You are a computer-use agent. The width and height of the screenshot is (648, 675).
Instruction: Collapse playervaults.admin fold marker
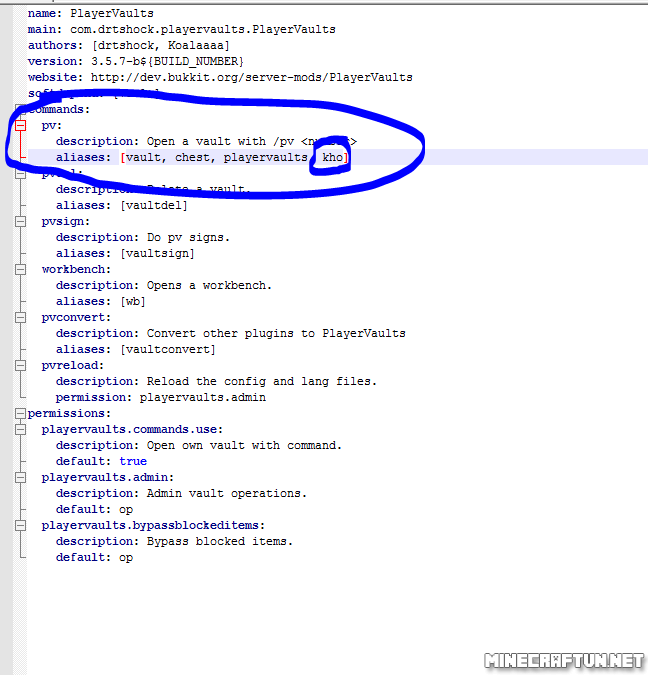pyautogui.click(x=20, y=477)
